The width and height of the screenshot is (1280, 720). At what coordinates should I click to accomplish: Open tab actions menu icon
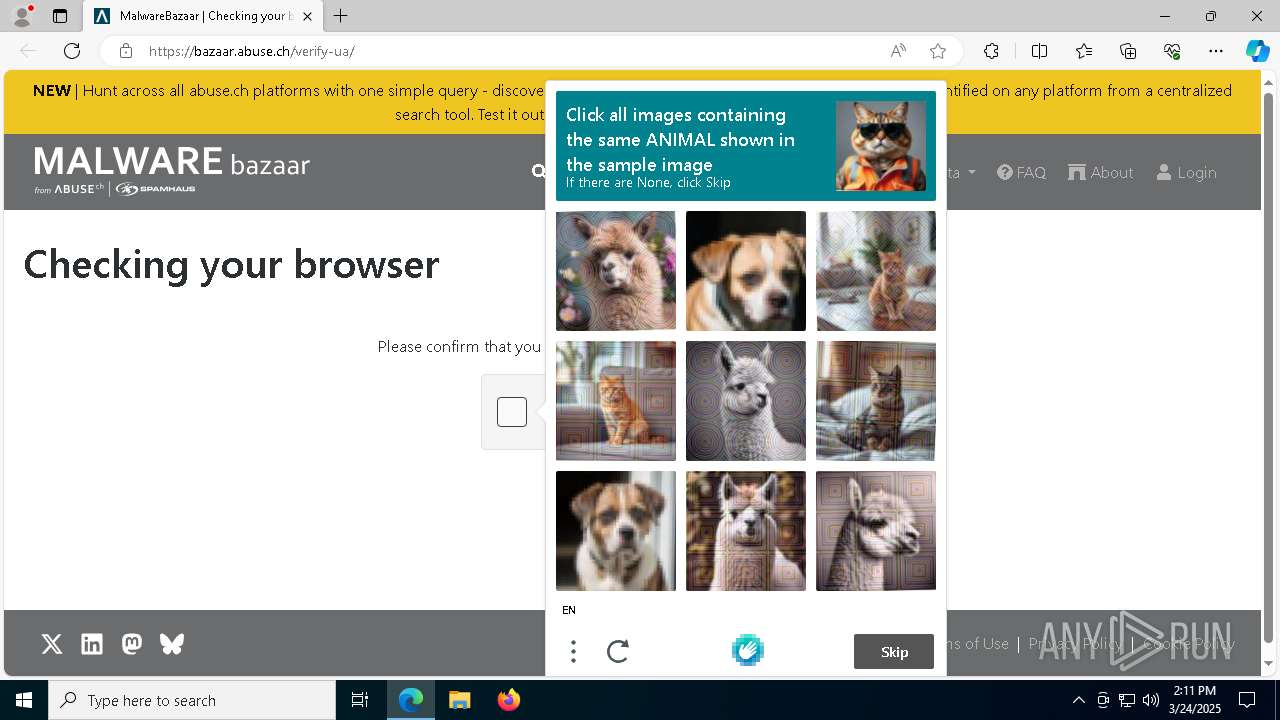60,16
